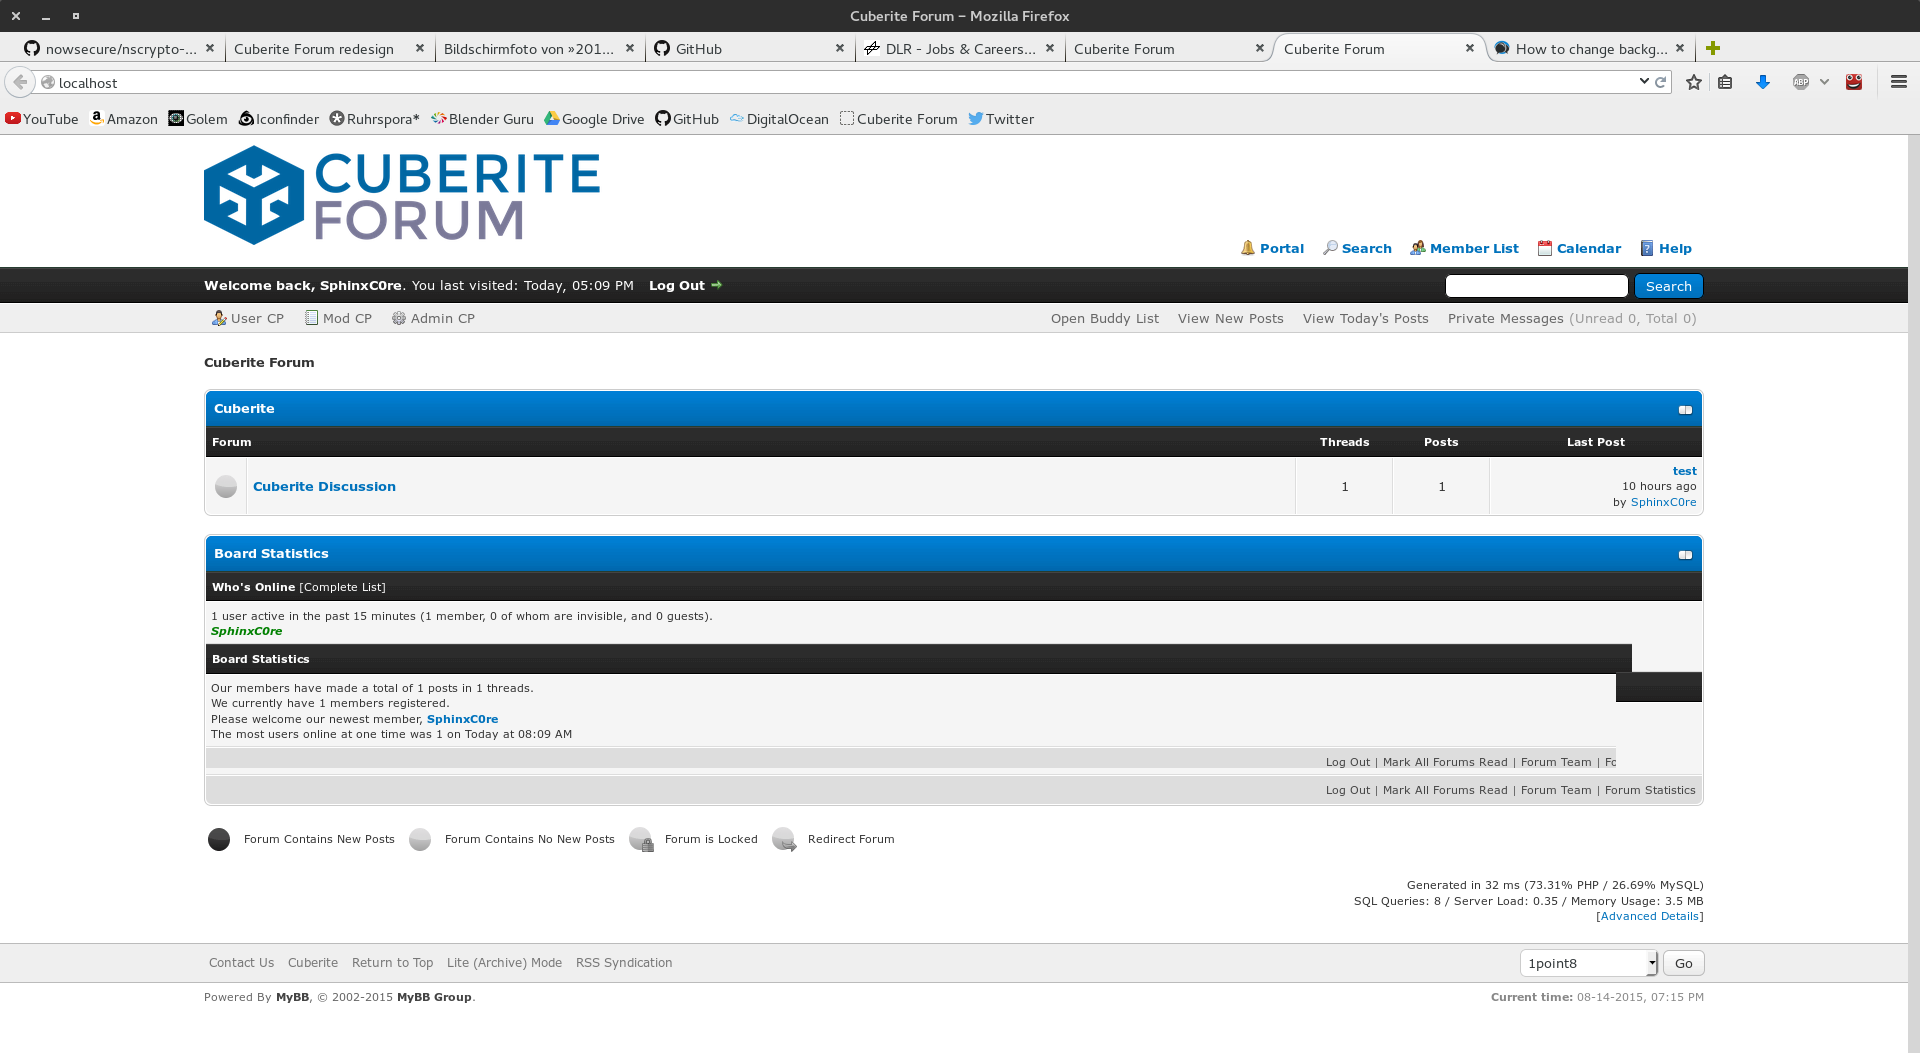Viewport: 1920px width, 1053px height.
Task: Open the new tab plus button
Action: tap(1713, 48)
